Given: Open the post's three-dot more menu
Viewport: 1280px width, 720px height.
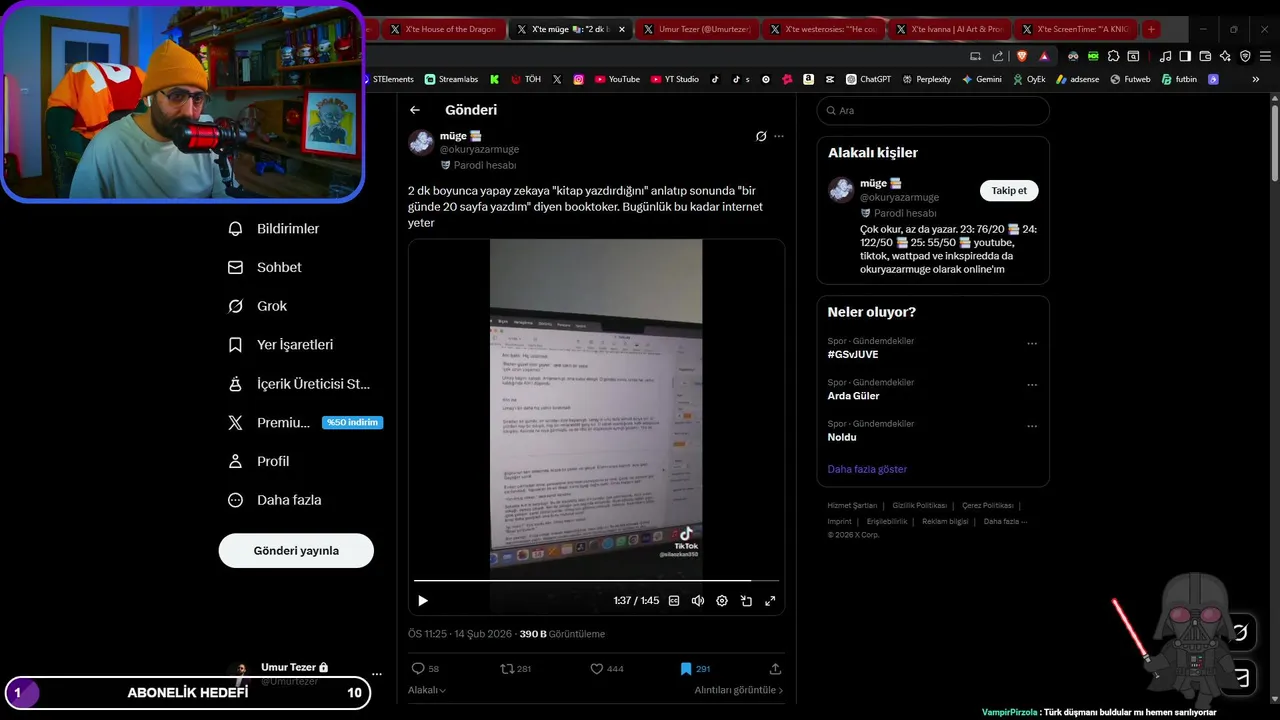Looking at the screenshot, I should point(779,136).
